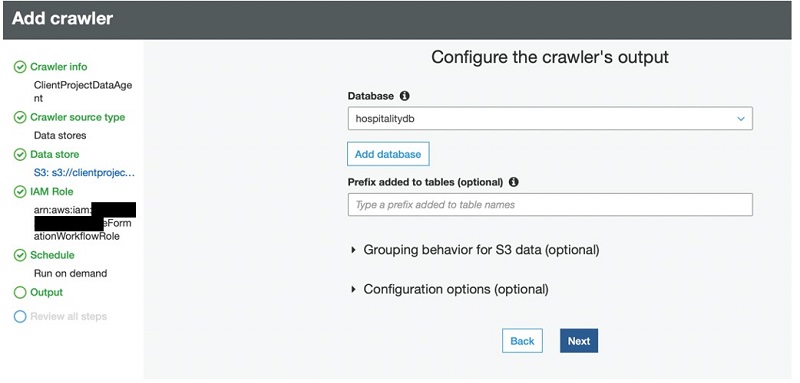The width and height of the screenshot is (800, 383).
Task: Click the Review all steps circle icon
Action: click(20, 317)
